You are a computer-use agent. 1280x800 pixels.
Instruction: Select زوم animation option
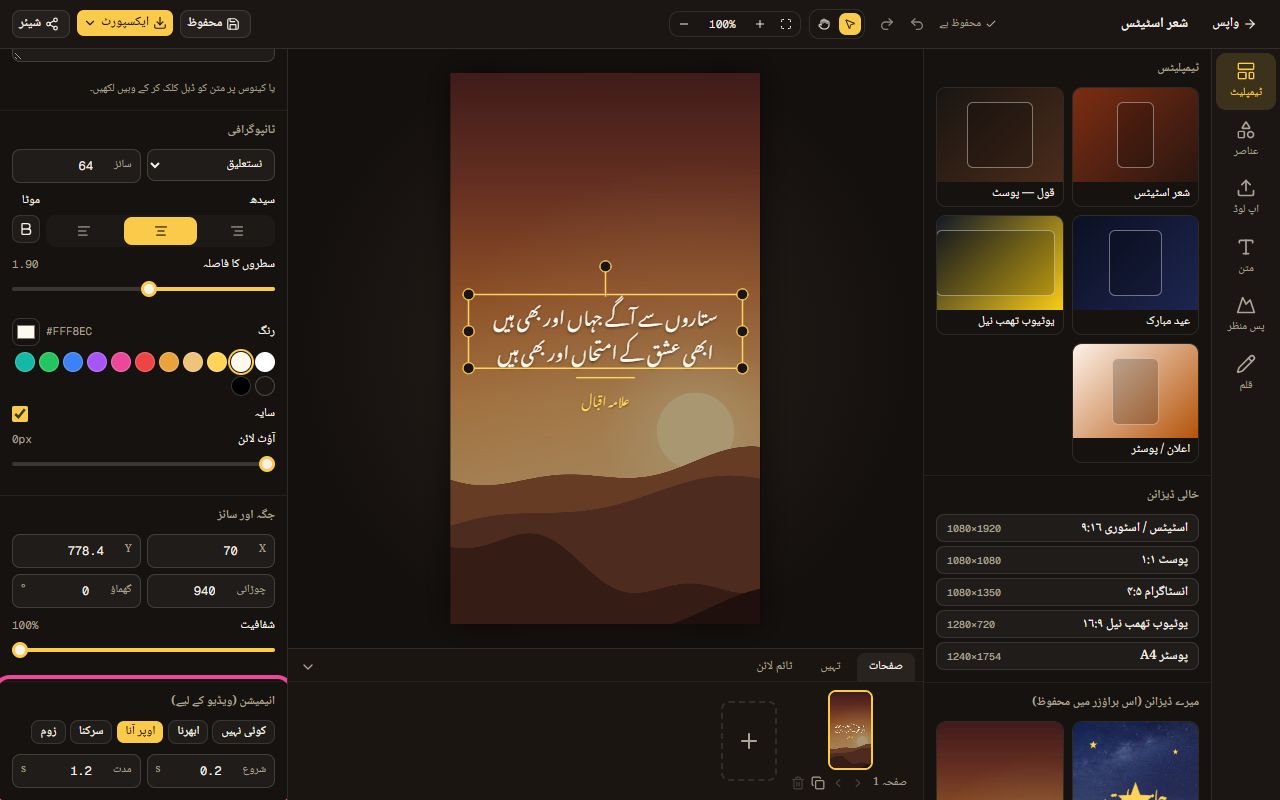pyautogui.click(x=49, y=731)
